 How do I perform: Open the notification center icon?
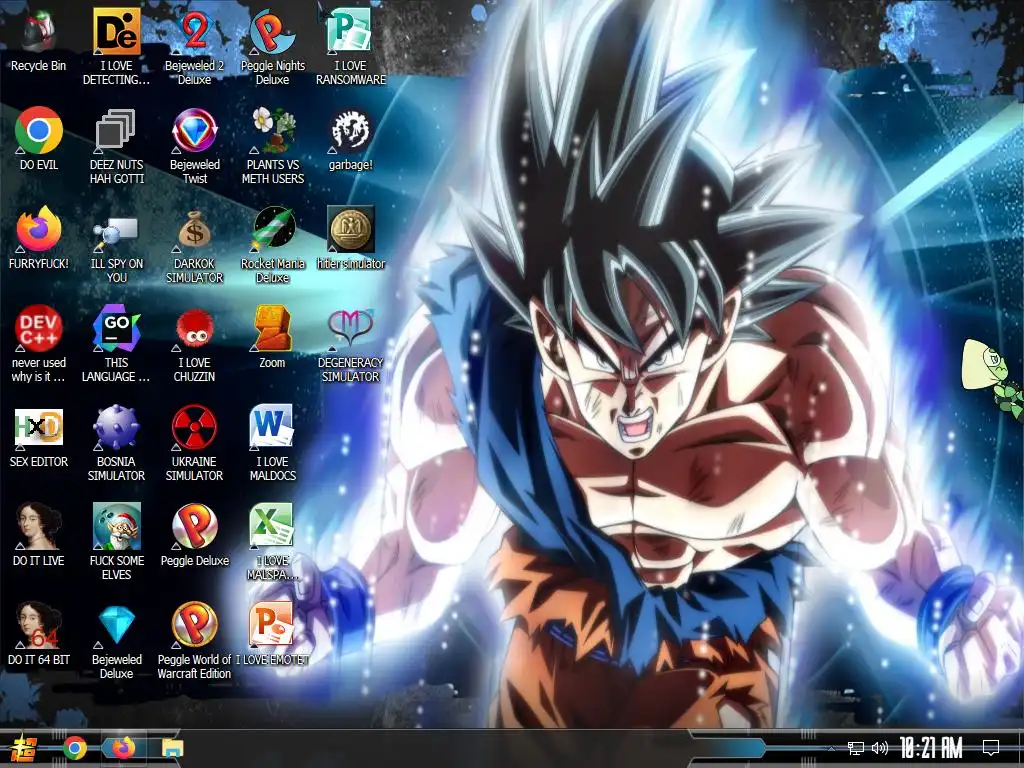(x=991, y=748)
